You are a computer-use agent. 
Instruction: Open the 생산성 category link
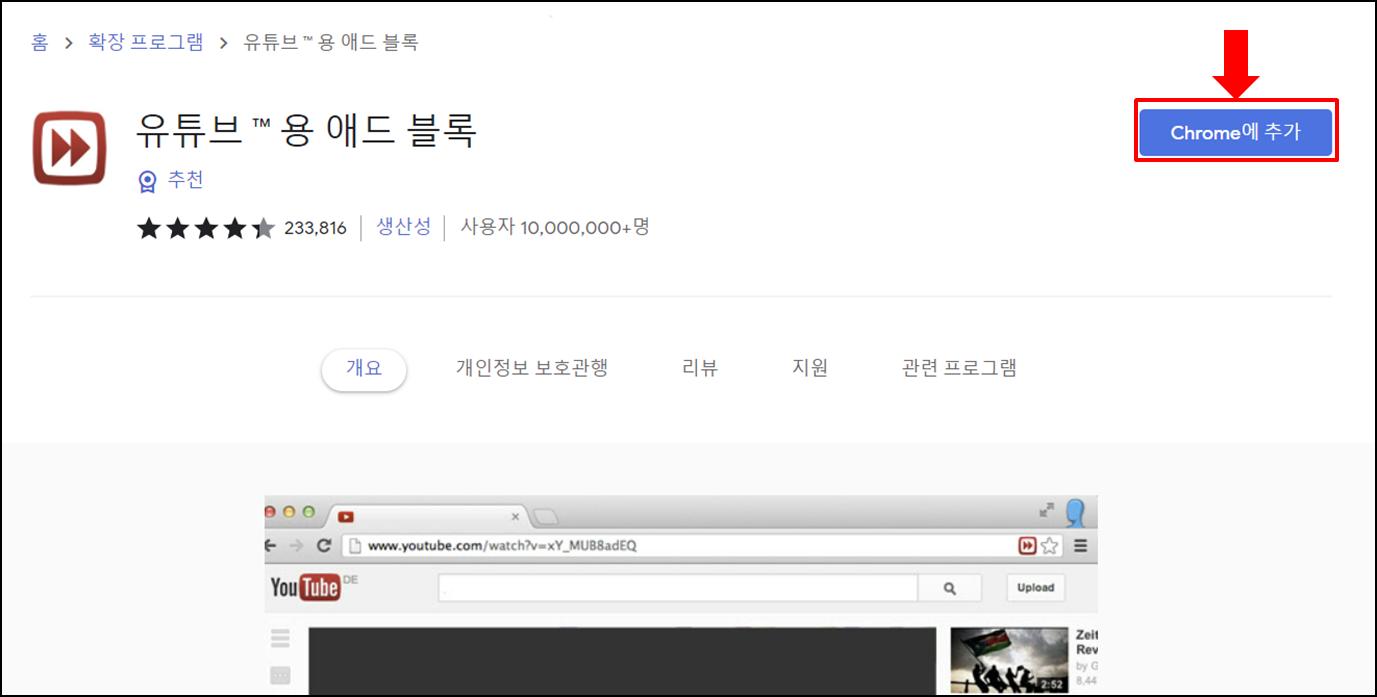(404, 227)
